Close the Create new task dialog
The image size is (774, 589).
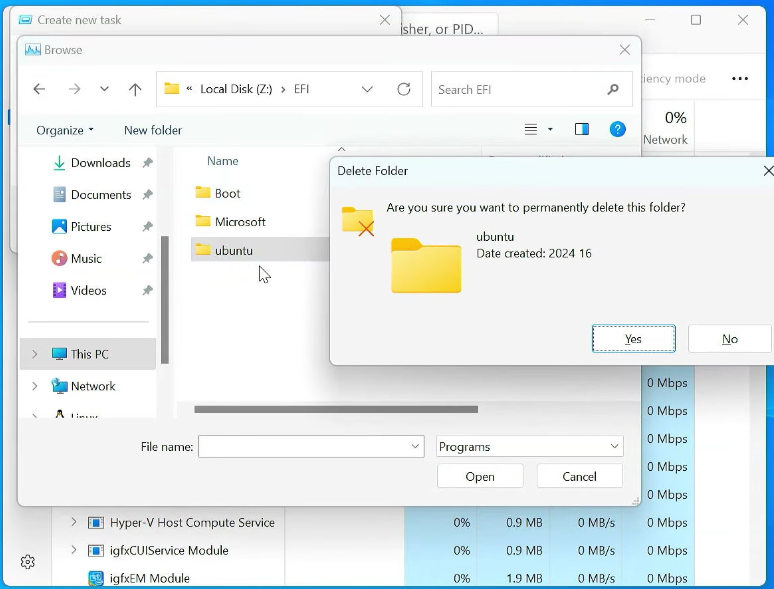[x=385, y=20]
